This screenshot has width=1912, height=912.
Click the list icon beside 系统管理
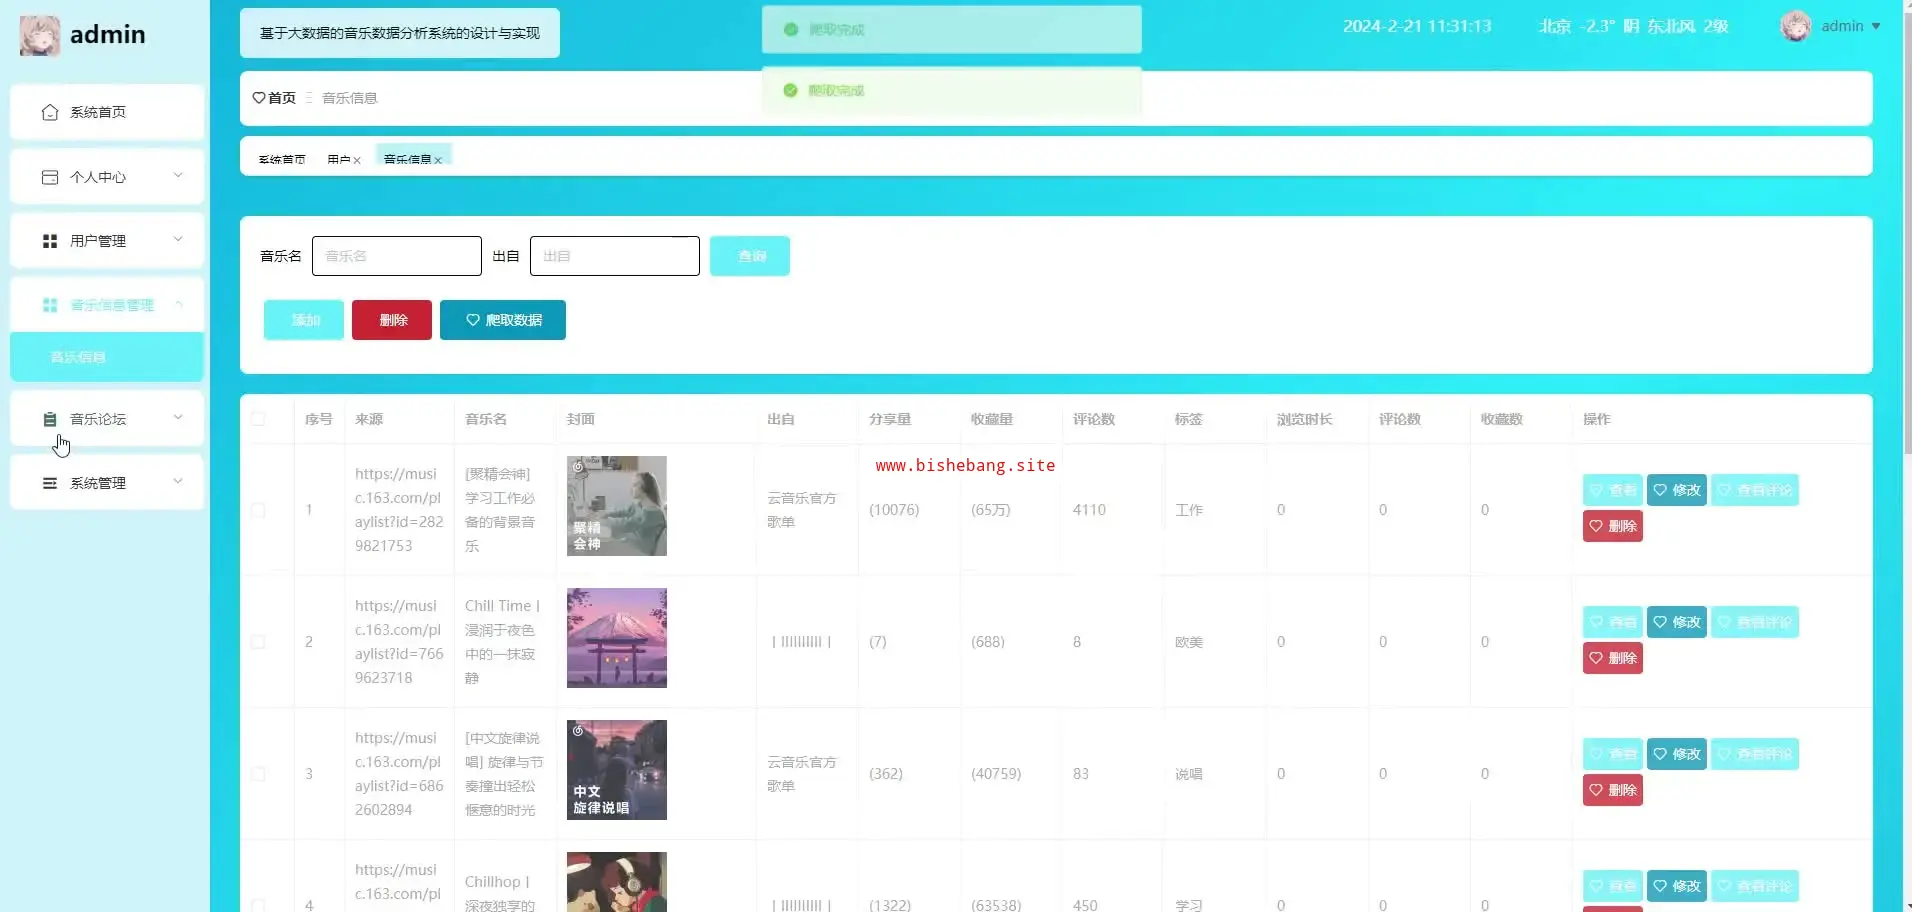point(50,483)
